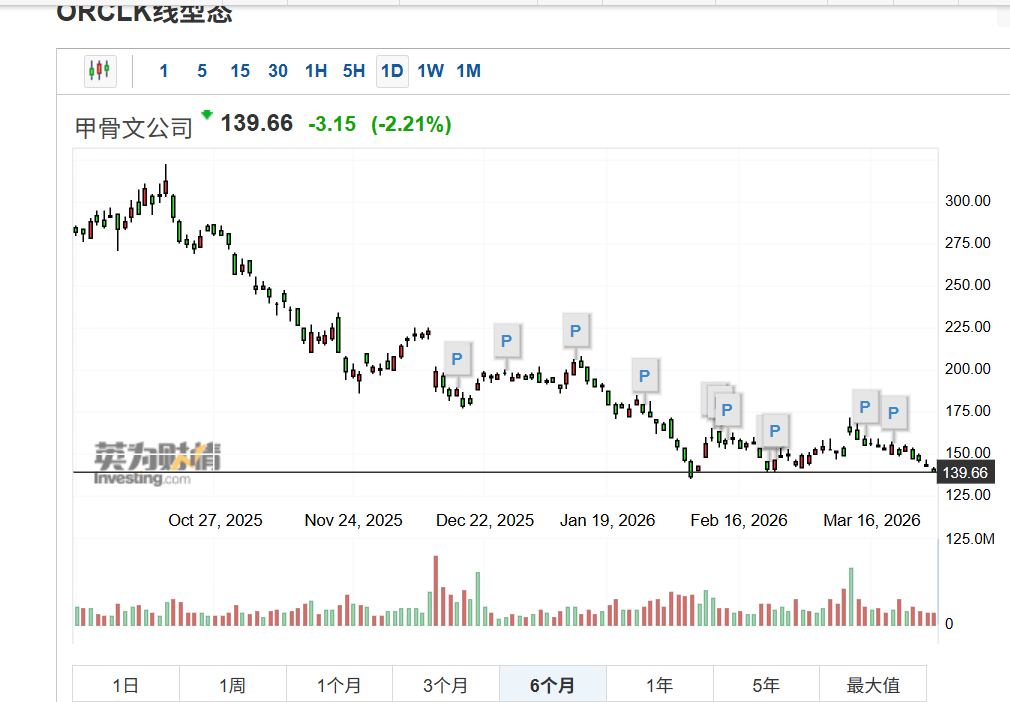Click the tall green volume bar in March
This screenshot has width=1010, height=702.
click(851, 597)
